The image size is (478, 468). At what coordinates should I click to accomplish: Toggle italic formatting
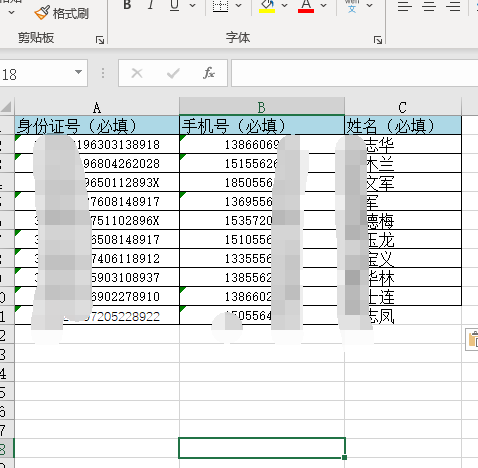pos(151,5)
